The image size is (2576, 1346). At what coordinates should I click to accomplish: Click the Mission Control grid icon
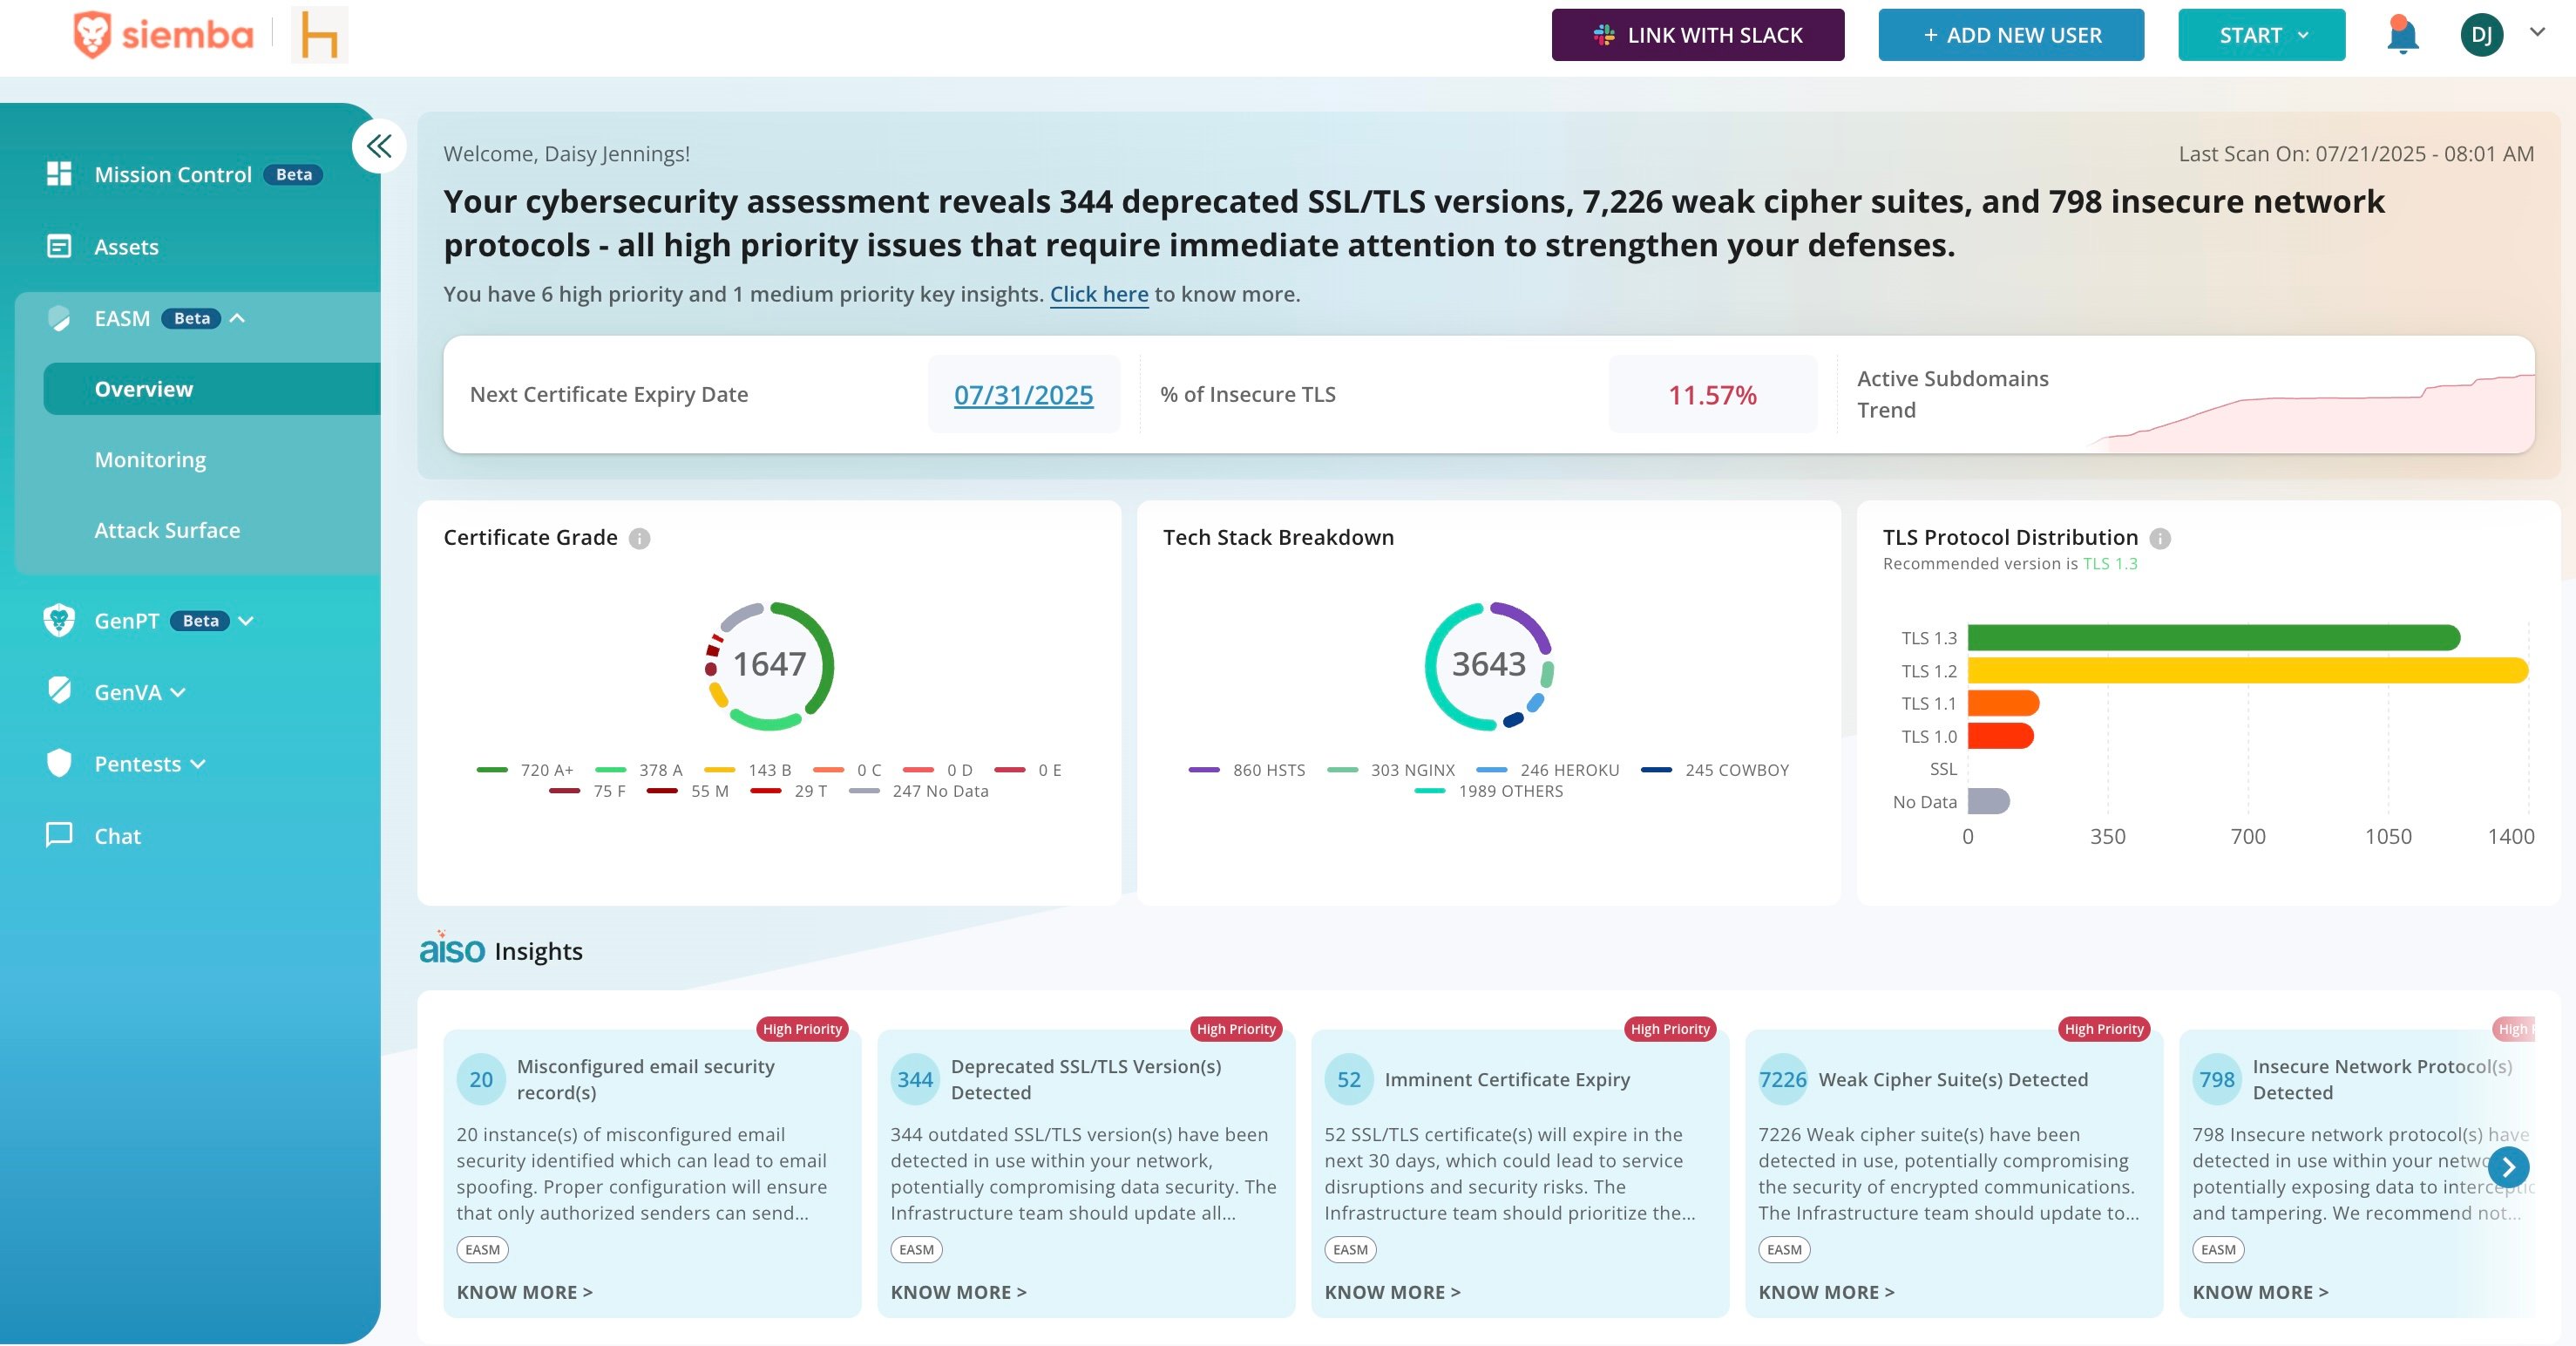[x=59, y=174]
